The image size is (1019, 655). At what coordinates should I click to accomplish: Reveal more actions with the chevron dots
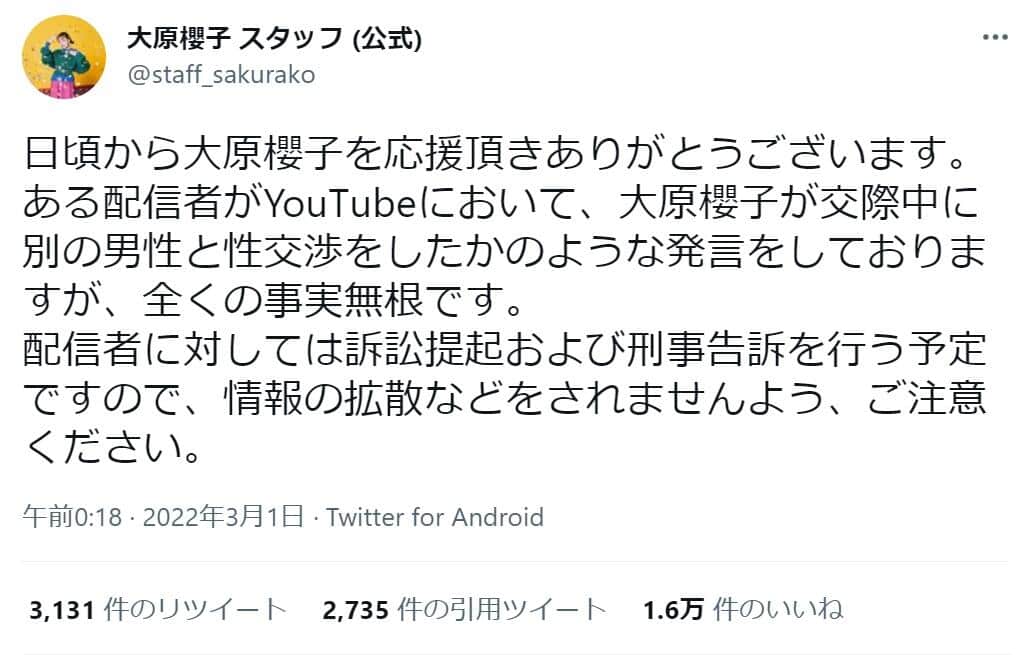(995, 37)
